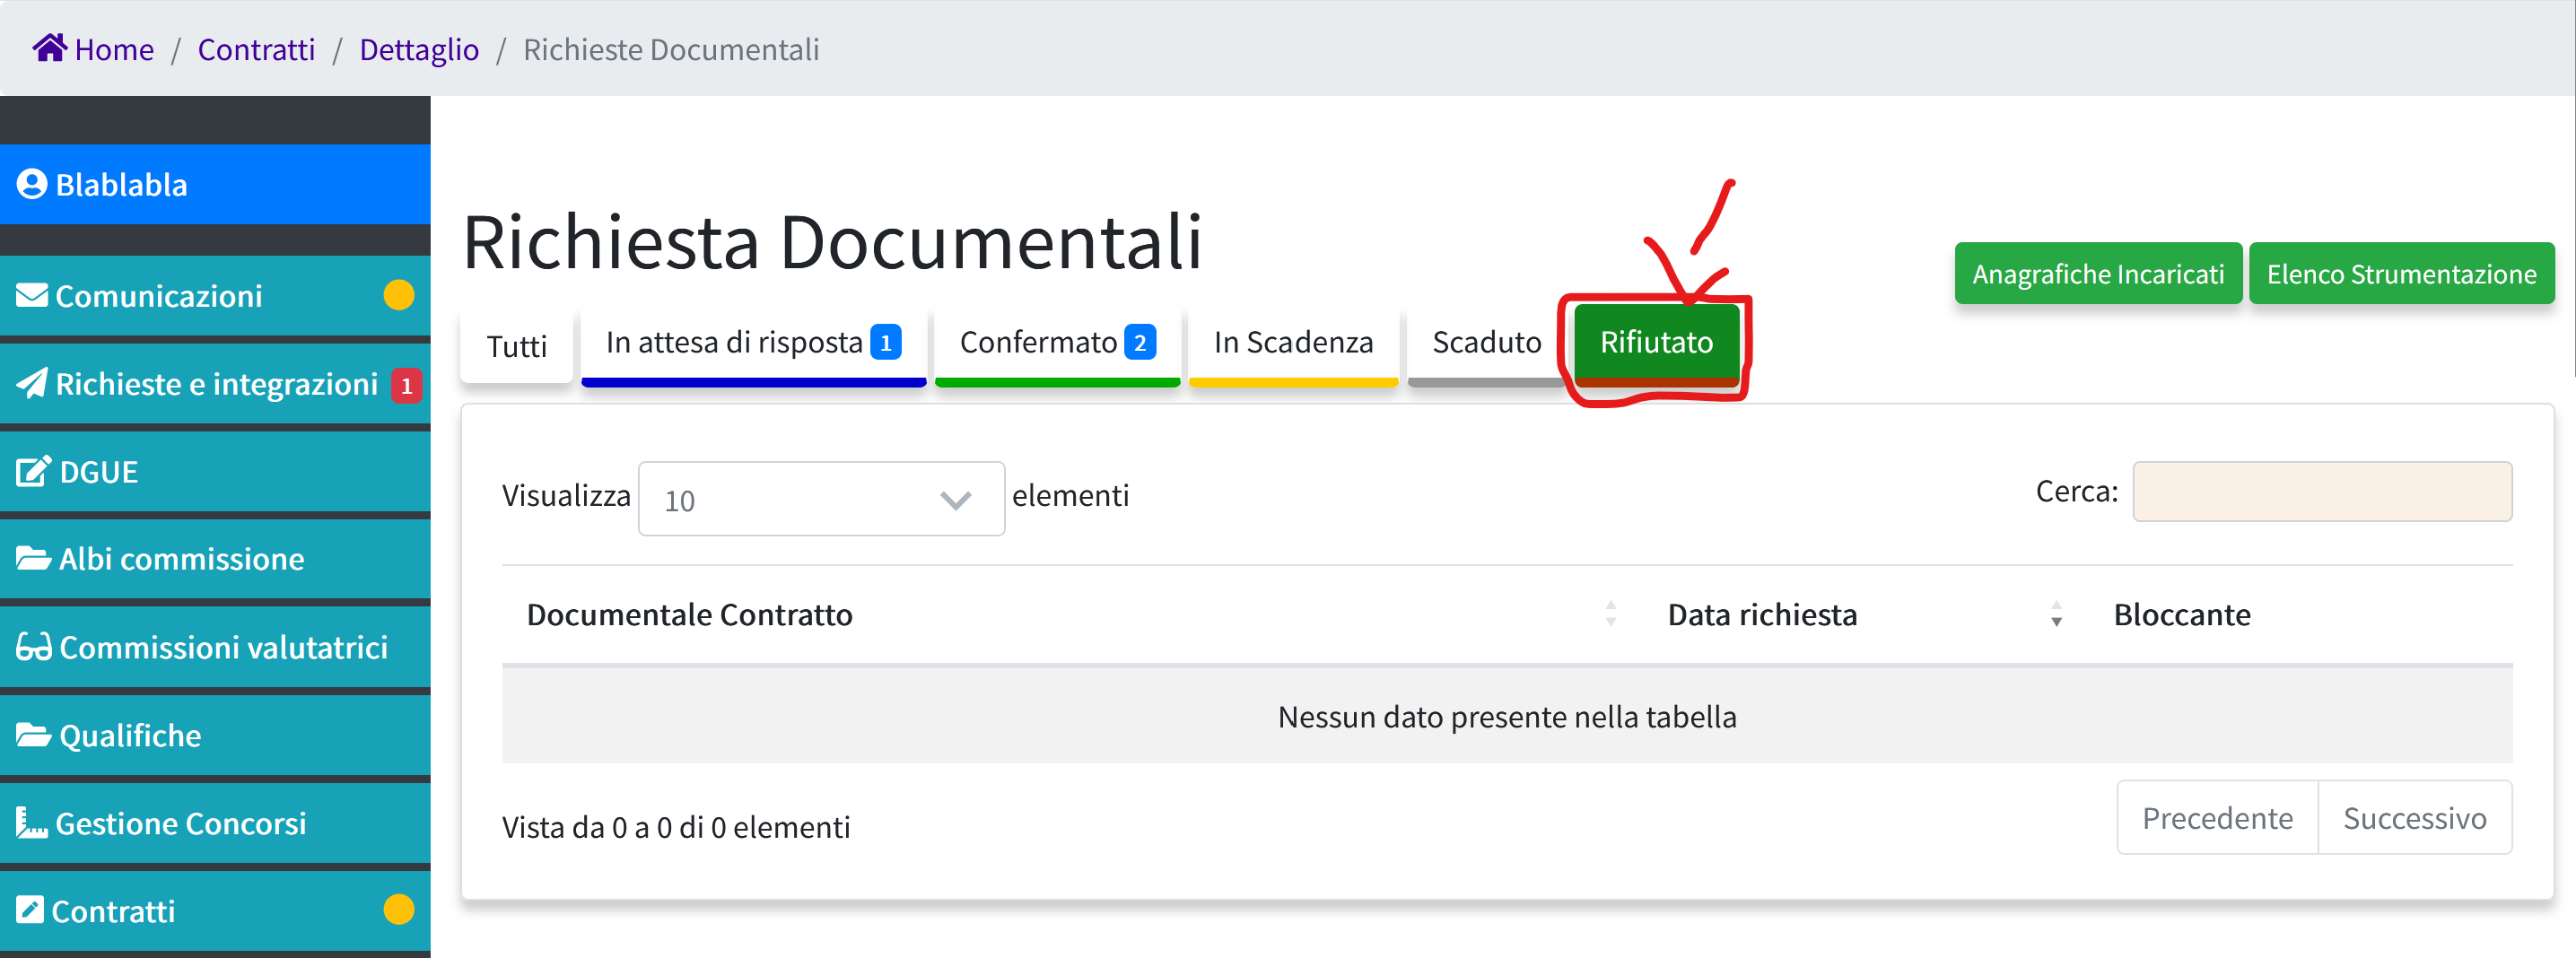Image resolution: width=2576 pixels, height=958 pixels.
Task: Click the Comunicazioni envelope icon
Action: pos(32,296)
